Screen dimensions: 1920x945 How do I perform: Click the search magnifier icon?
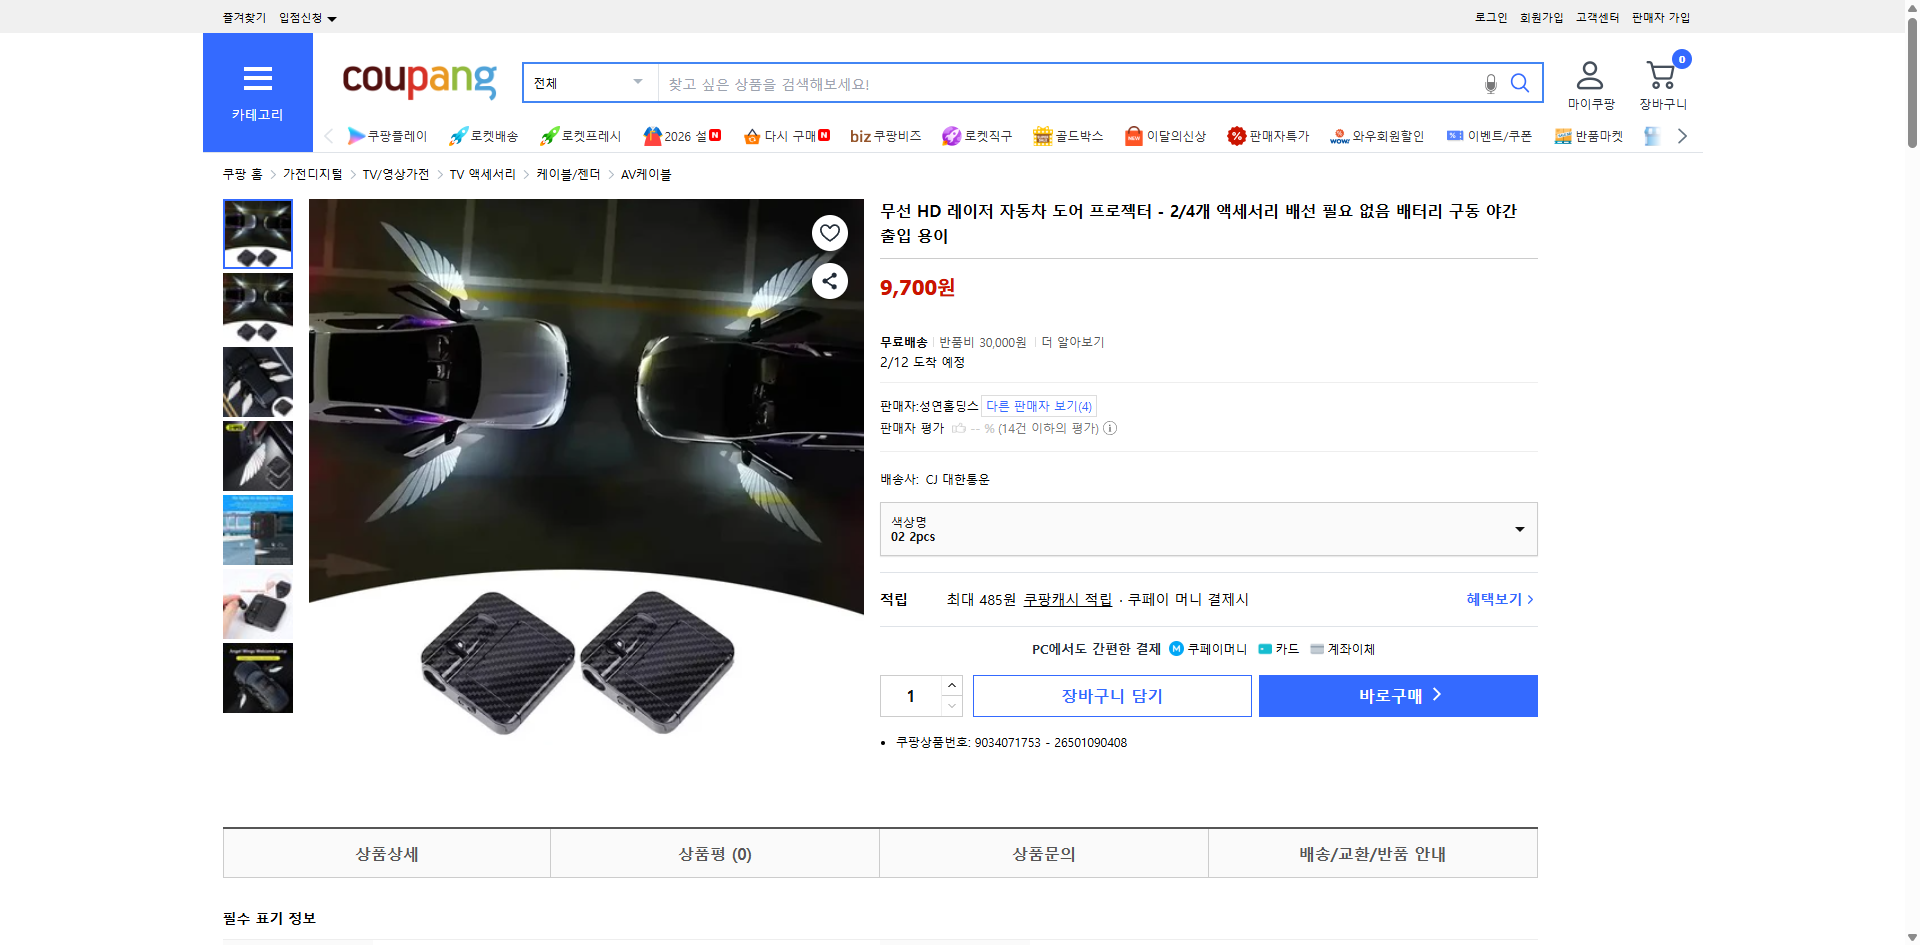pyautogui.click(x=1519, y=83)
